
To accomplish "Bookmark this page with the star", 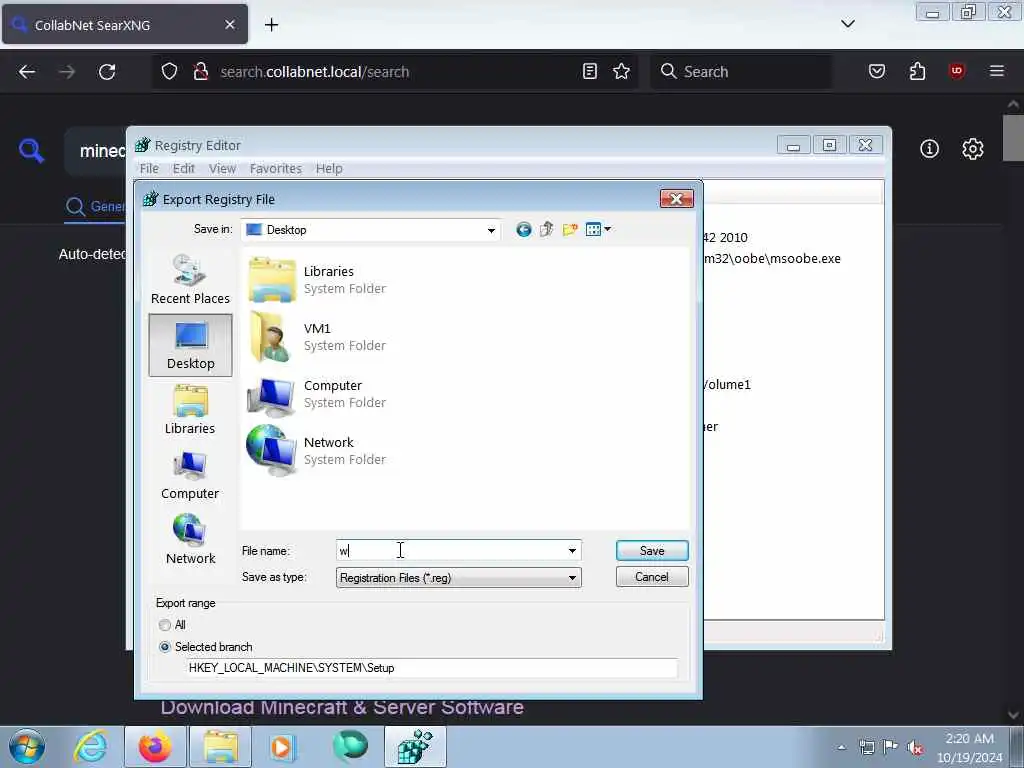I will point(621,71).
